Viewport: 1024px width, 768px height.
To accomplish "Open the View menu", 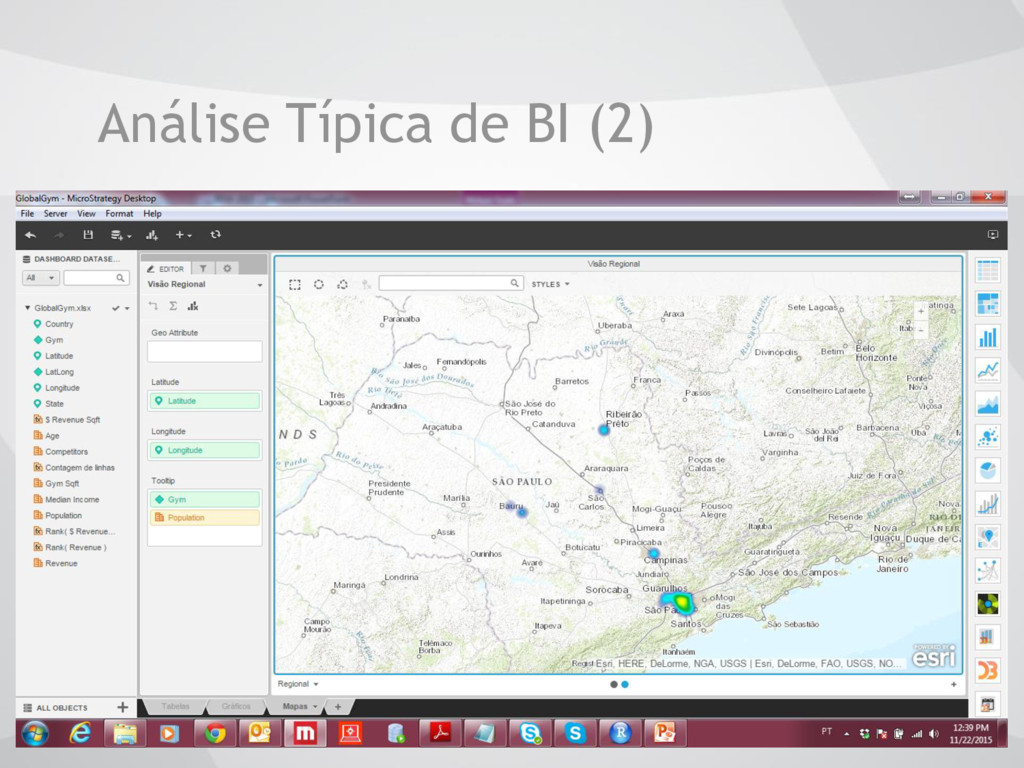I will pos(86,214).
